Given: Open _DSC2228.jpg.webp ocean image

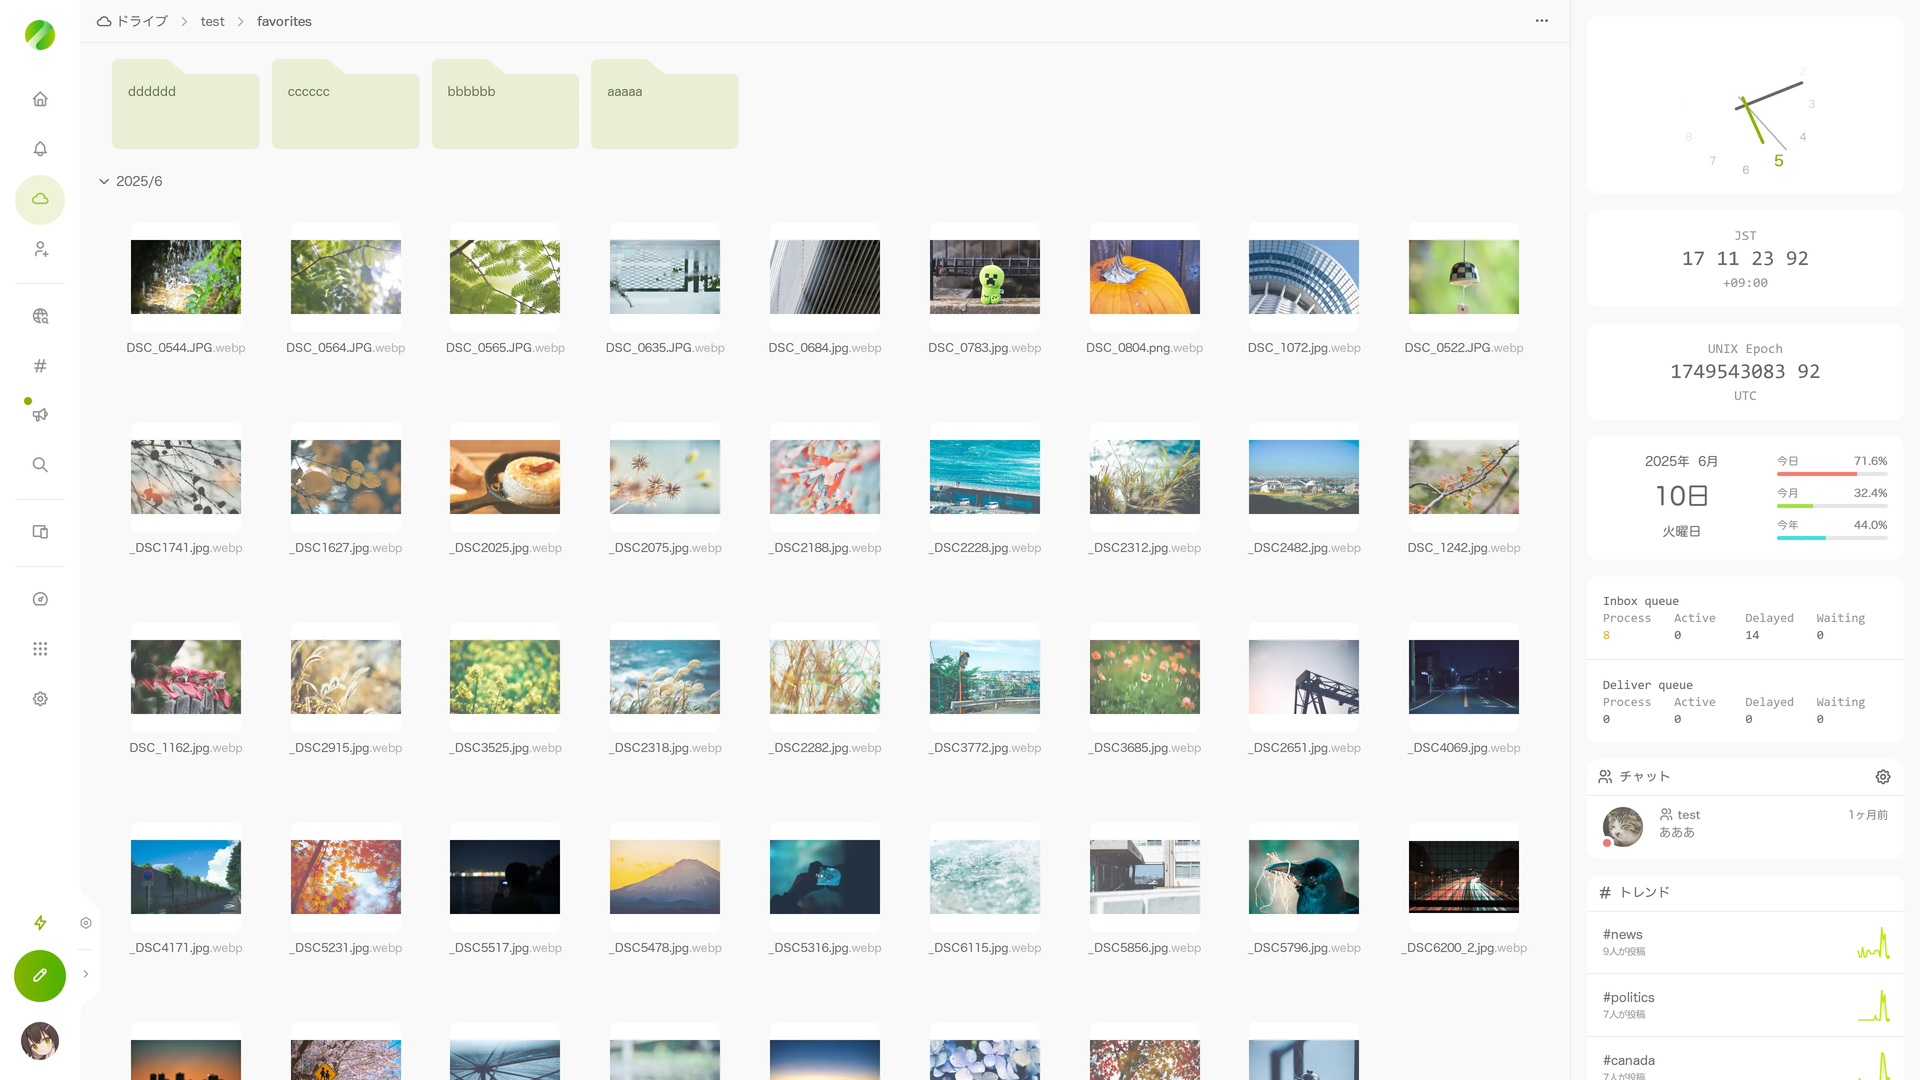Looking at the screenshot, I should [x=985, y=477].
